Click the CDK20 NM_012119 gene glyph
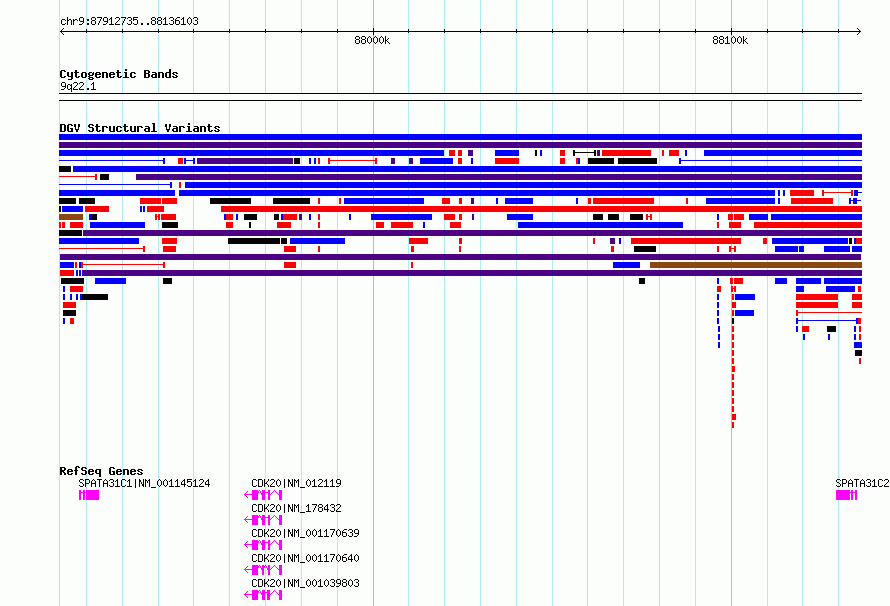This screenshot has width=890, height=606. coord(263,495)
